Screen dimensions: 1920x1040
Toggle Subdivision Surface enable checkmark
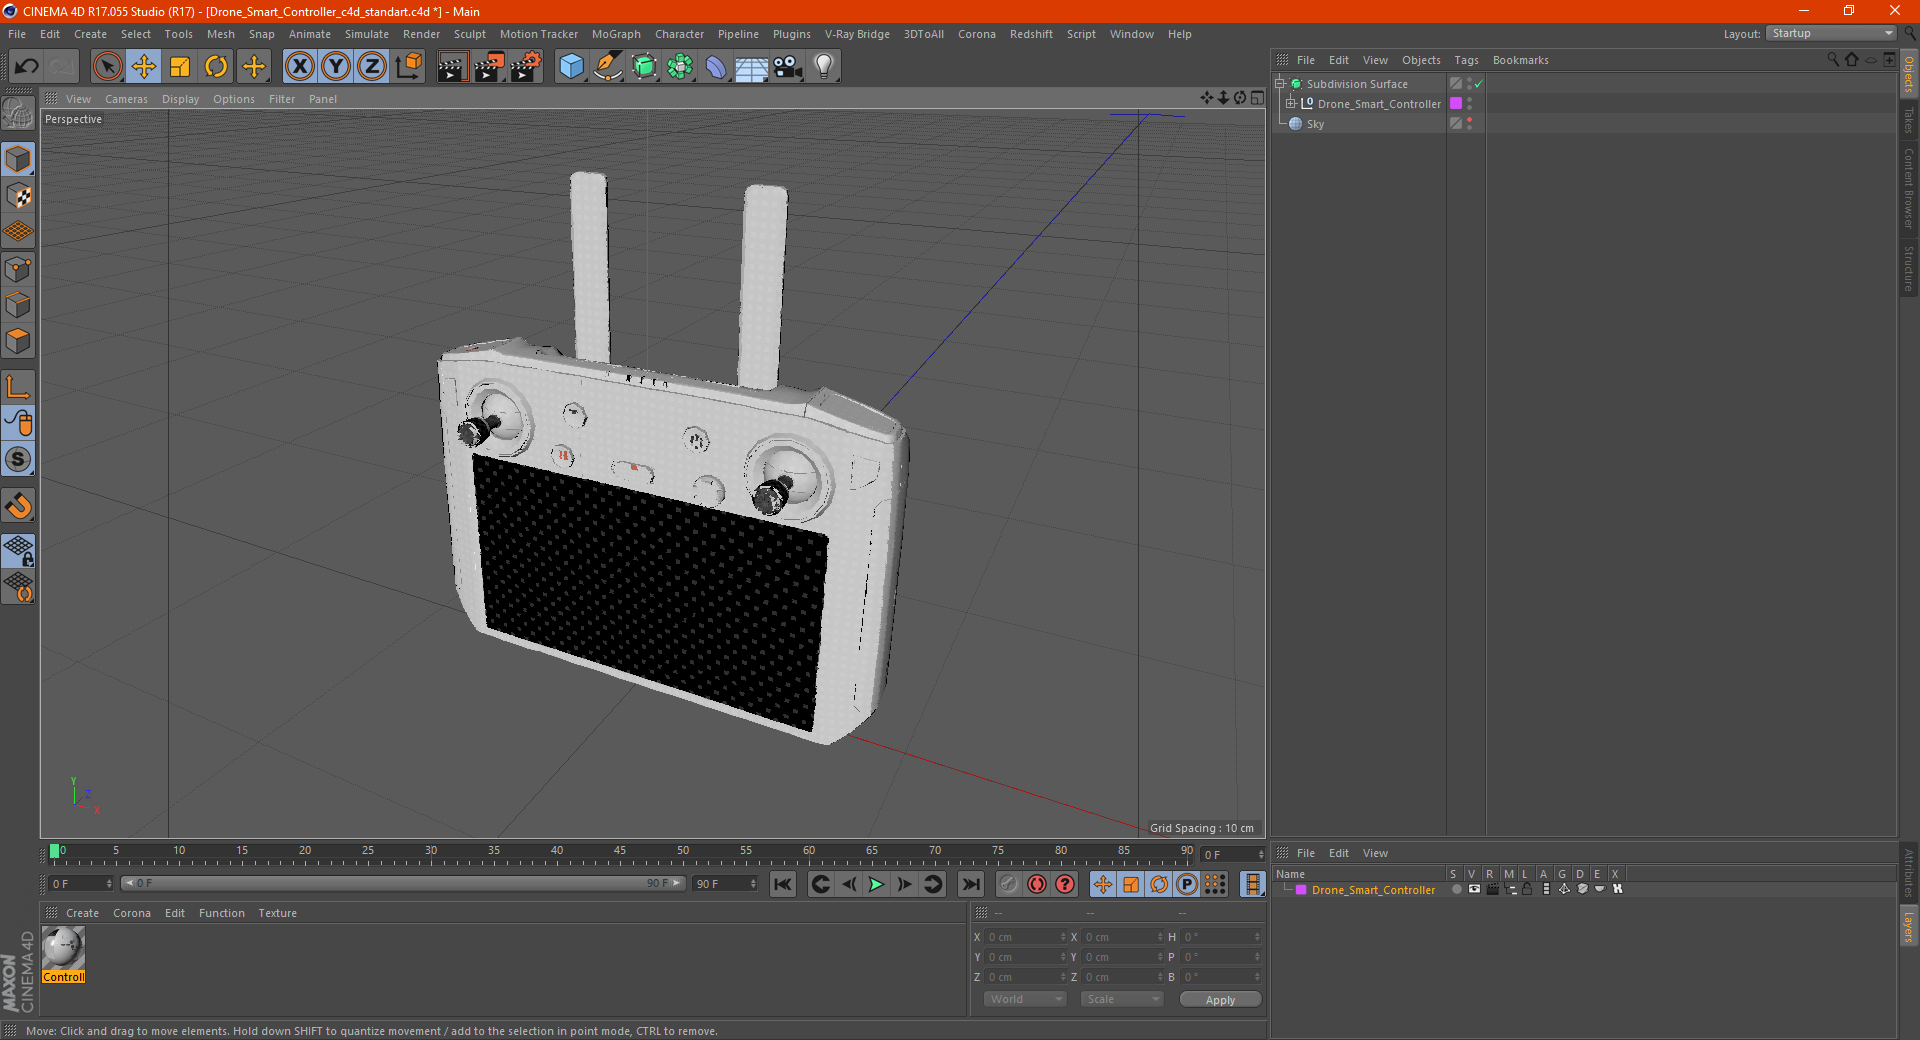(x=1479, y=84)
